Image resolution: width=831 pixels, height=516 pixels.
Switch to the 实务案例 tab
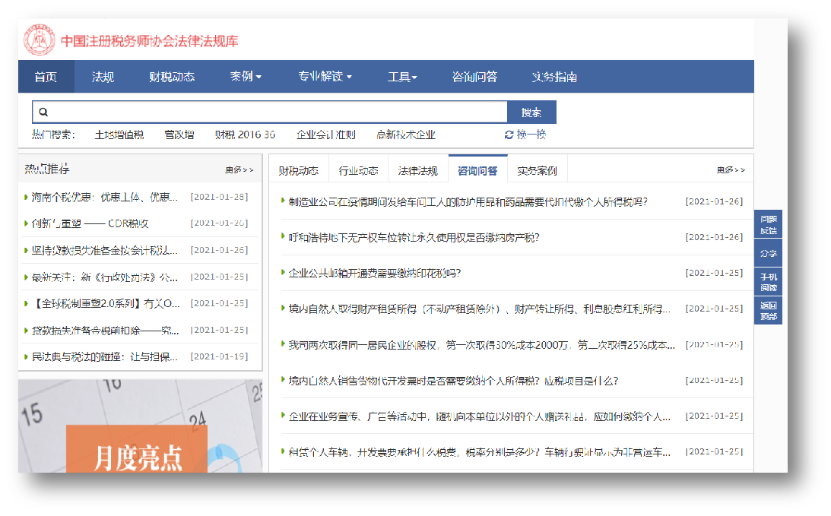(537, 171)
